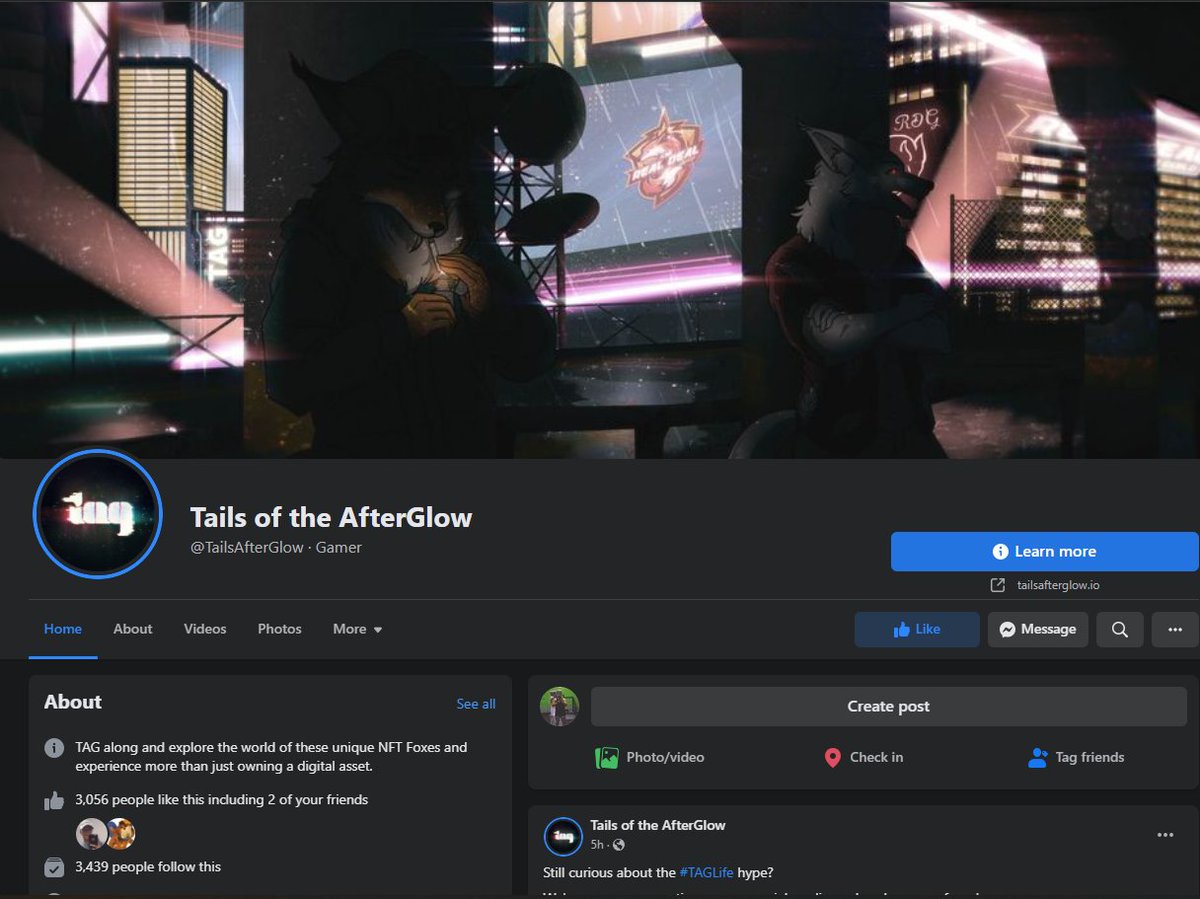Send a Message to the page
The height and width of the screenshot is (899, 1200).
[1038, 629]
